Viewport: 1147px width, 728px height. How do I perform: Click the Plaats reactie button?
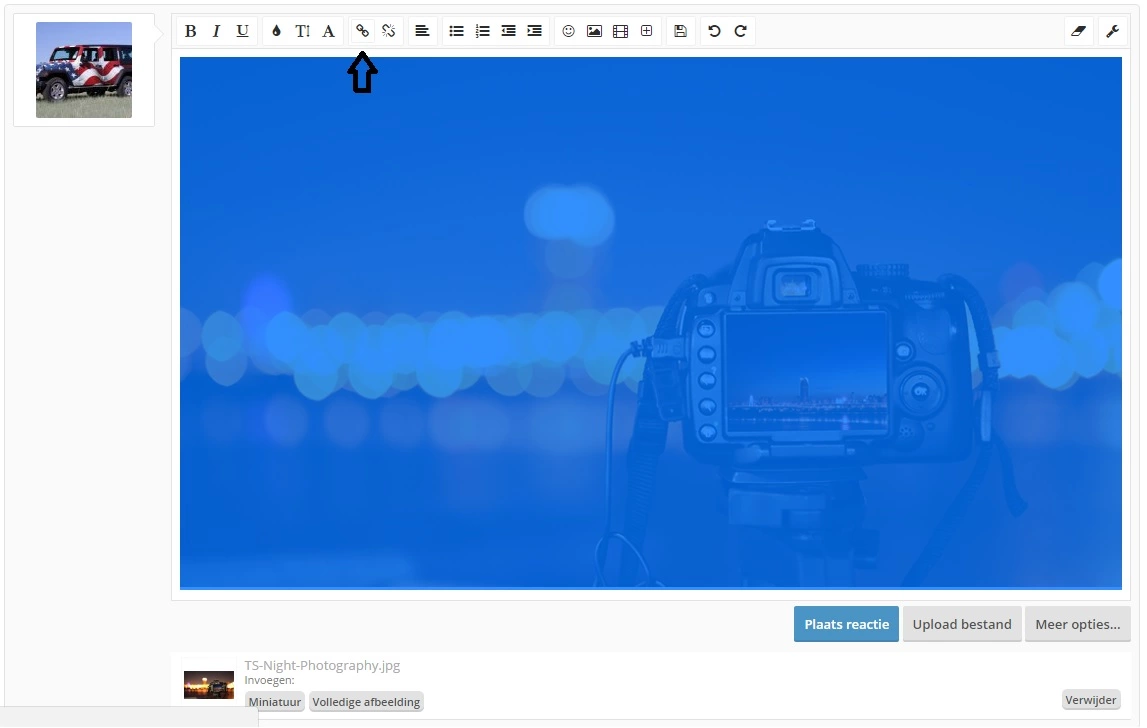[x=846, y=624]
